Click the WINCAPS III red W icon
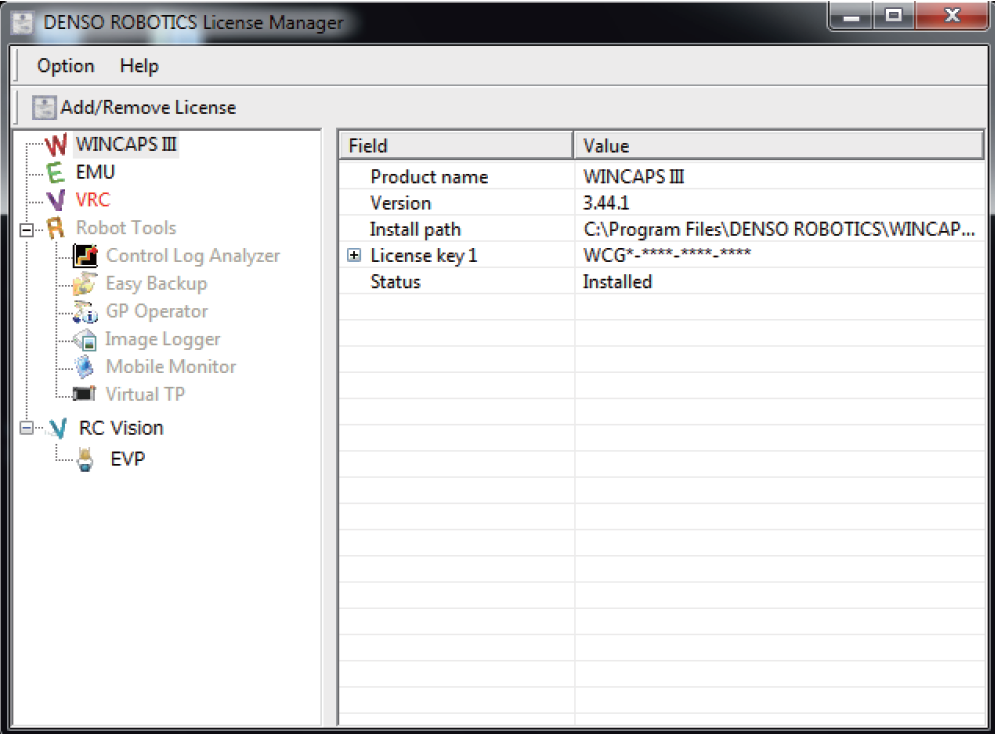995x734 pixels. click(x=56, y=145)
